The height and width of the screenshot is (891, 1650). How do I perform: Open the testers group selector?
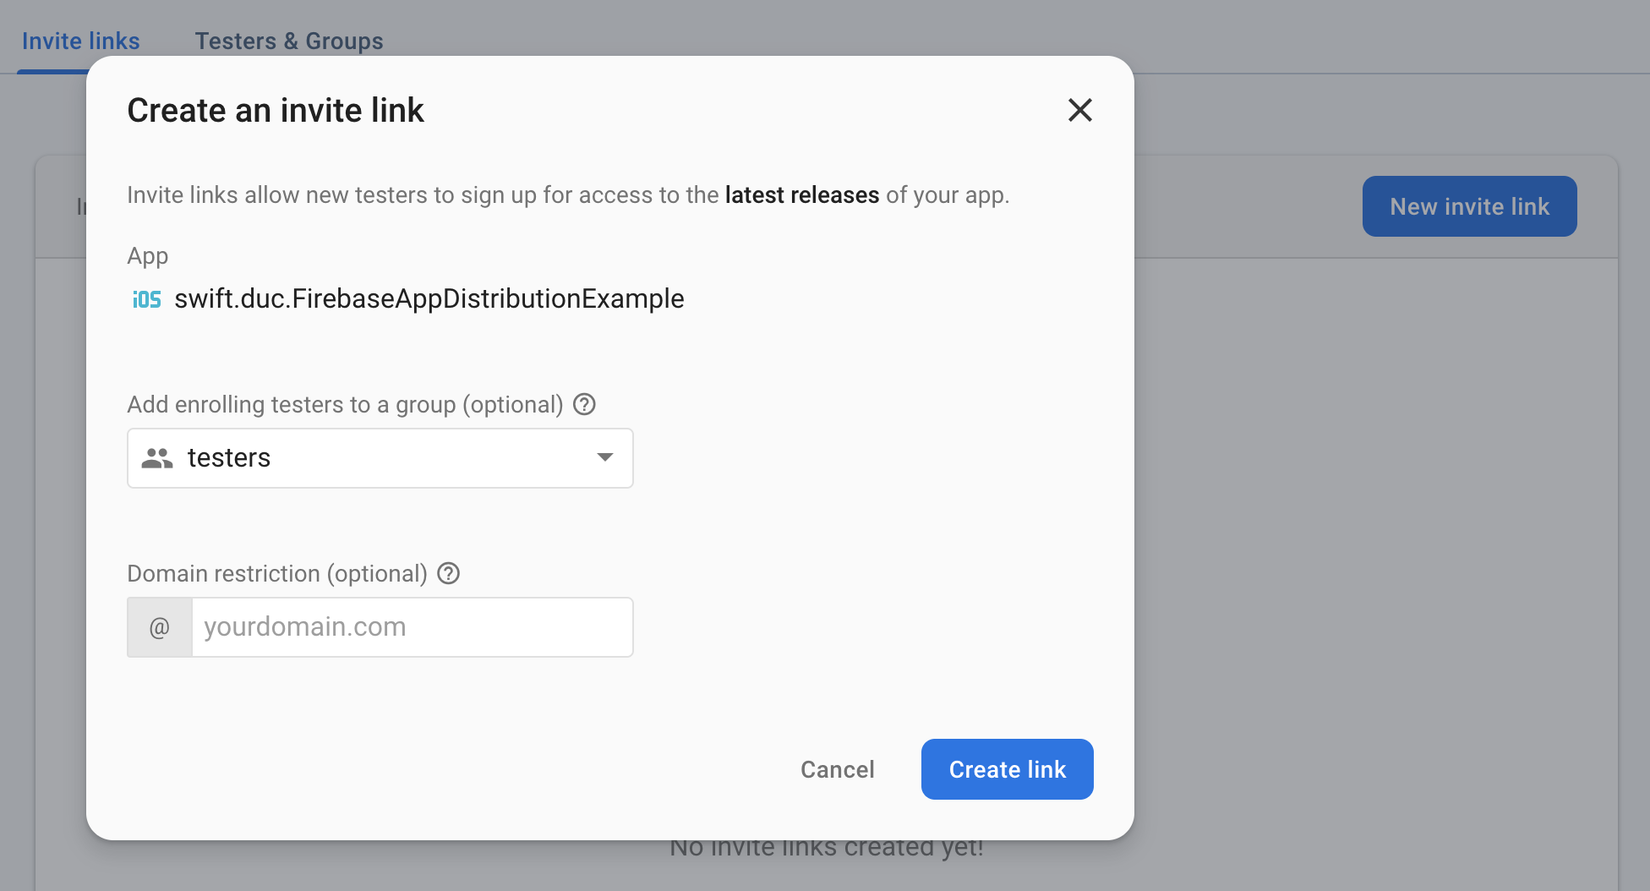pos(380,458)
